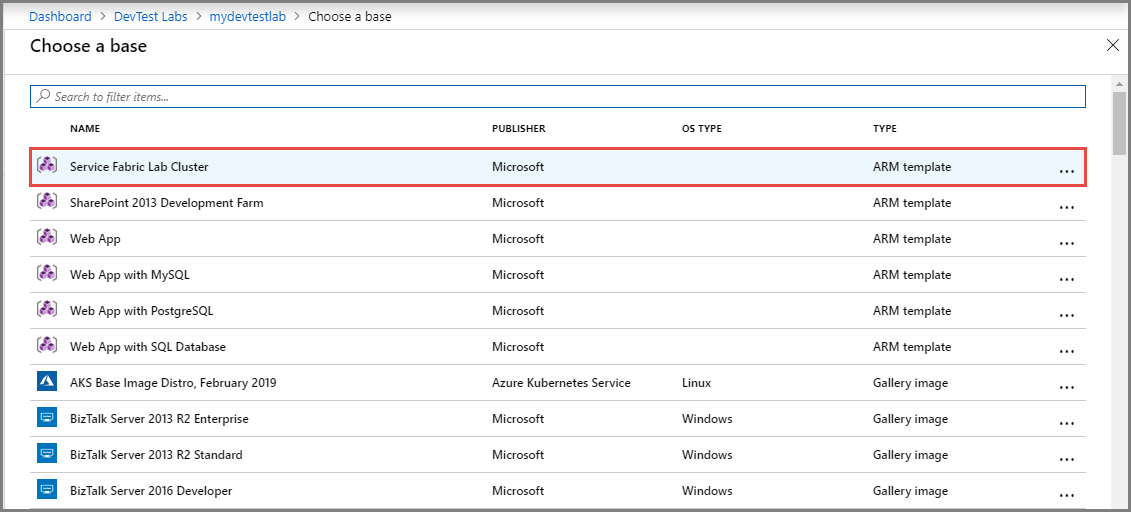Close the Choose a base blade
Screen dimensions: 1131x512
click(x=1112, y=45)
